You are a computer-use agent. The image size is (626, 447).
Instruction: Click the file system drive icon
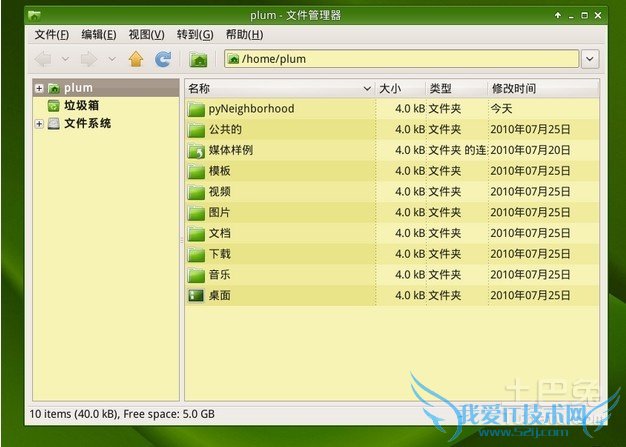[x=53, y=124]
